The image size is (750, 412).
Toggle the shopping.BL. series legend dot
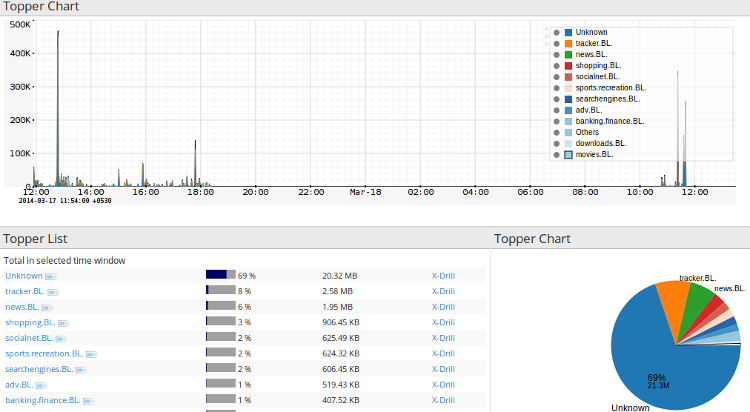coord(556,66)
